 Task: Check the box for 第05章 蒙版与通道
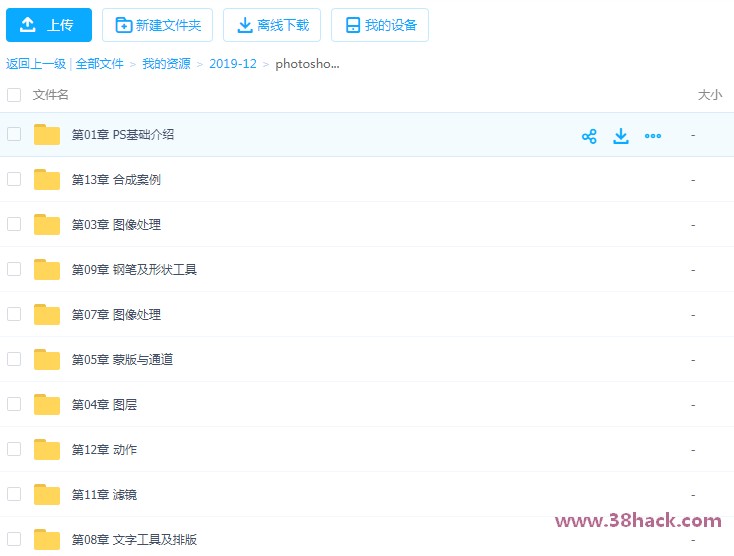14,359
